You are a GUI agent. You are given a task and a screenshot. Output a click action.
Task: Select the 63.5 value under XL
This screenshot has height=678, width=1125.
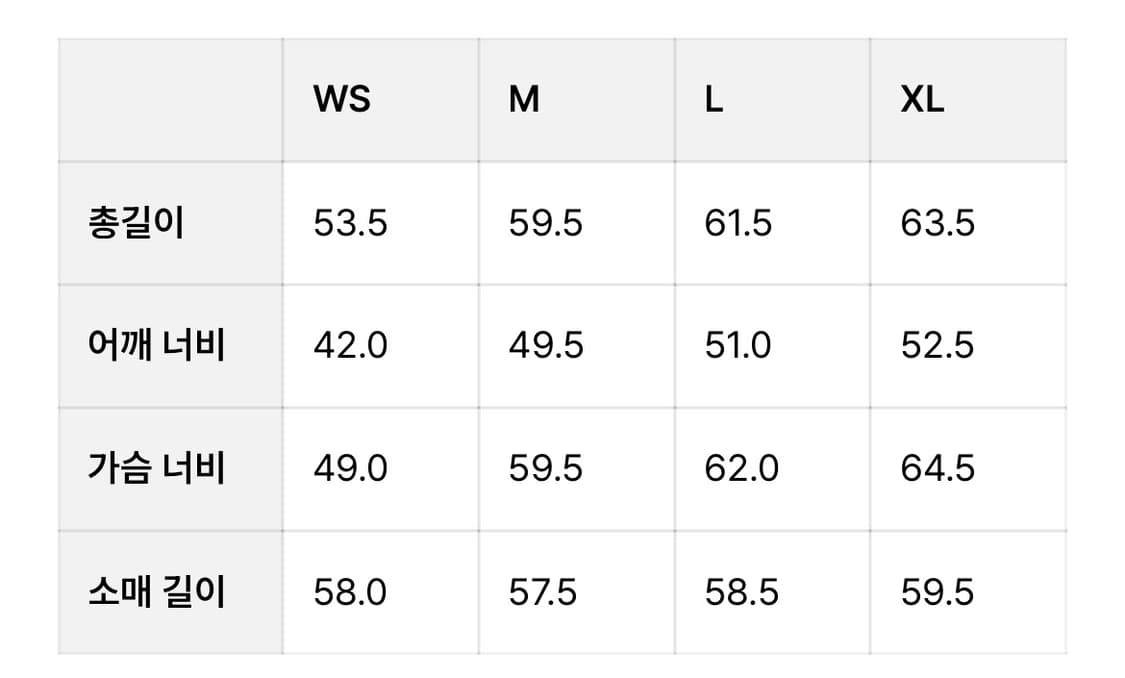click(x=937, y=223)
